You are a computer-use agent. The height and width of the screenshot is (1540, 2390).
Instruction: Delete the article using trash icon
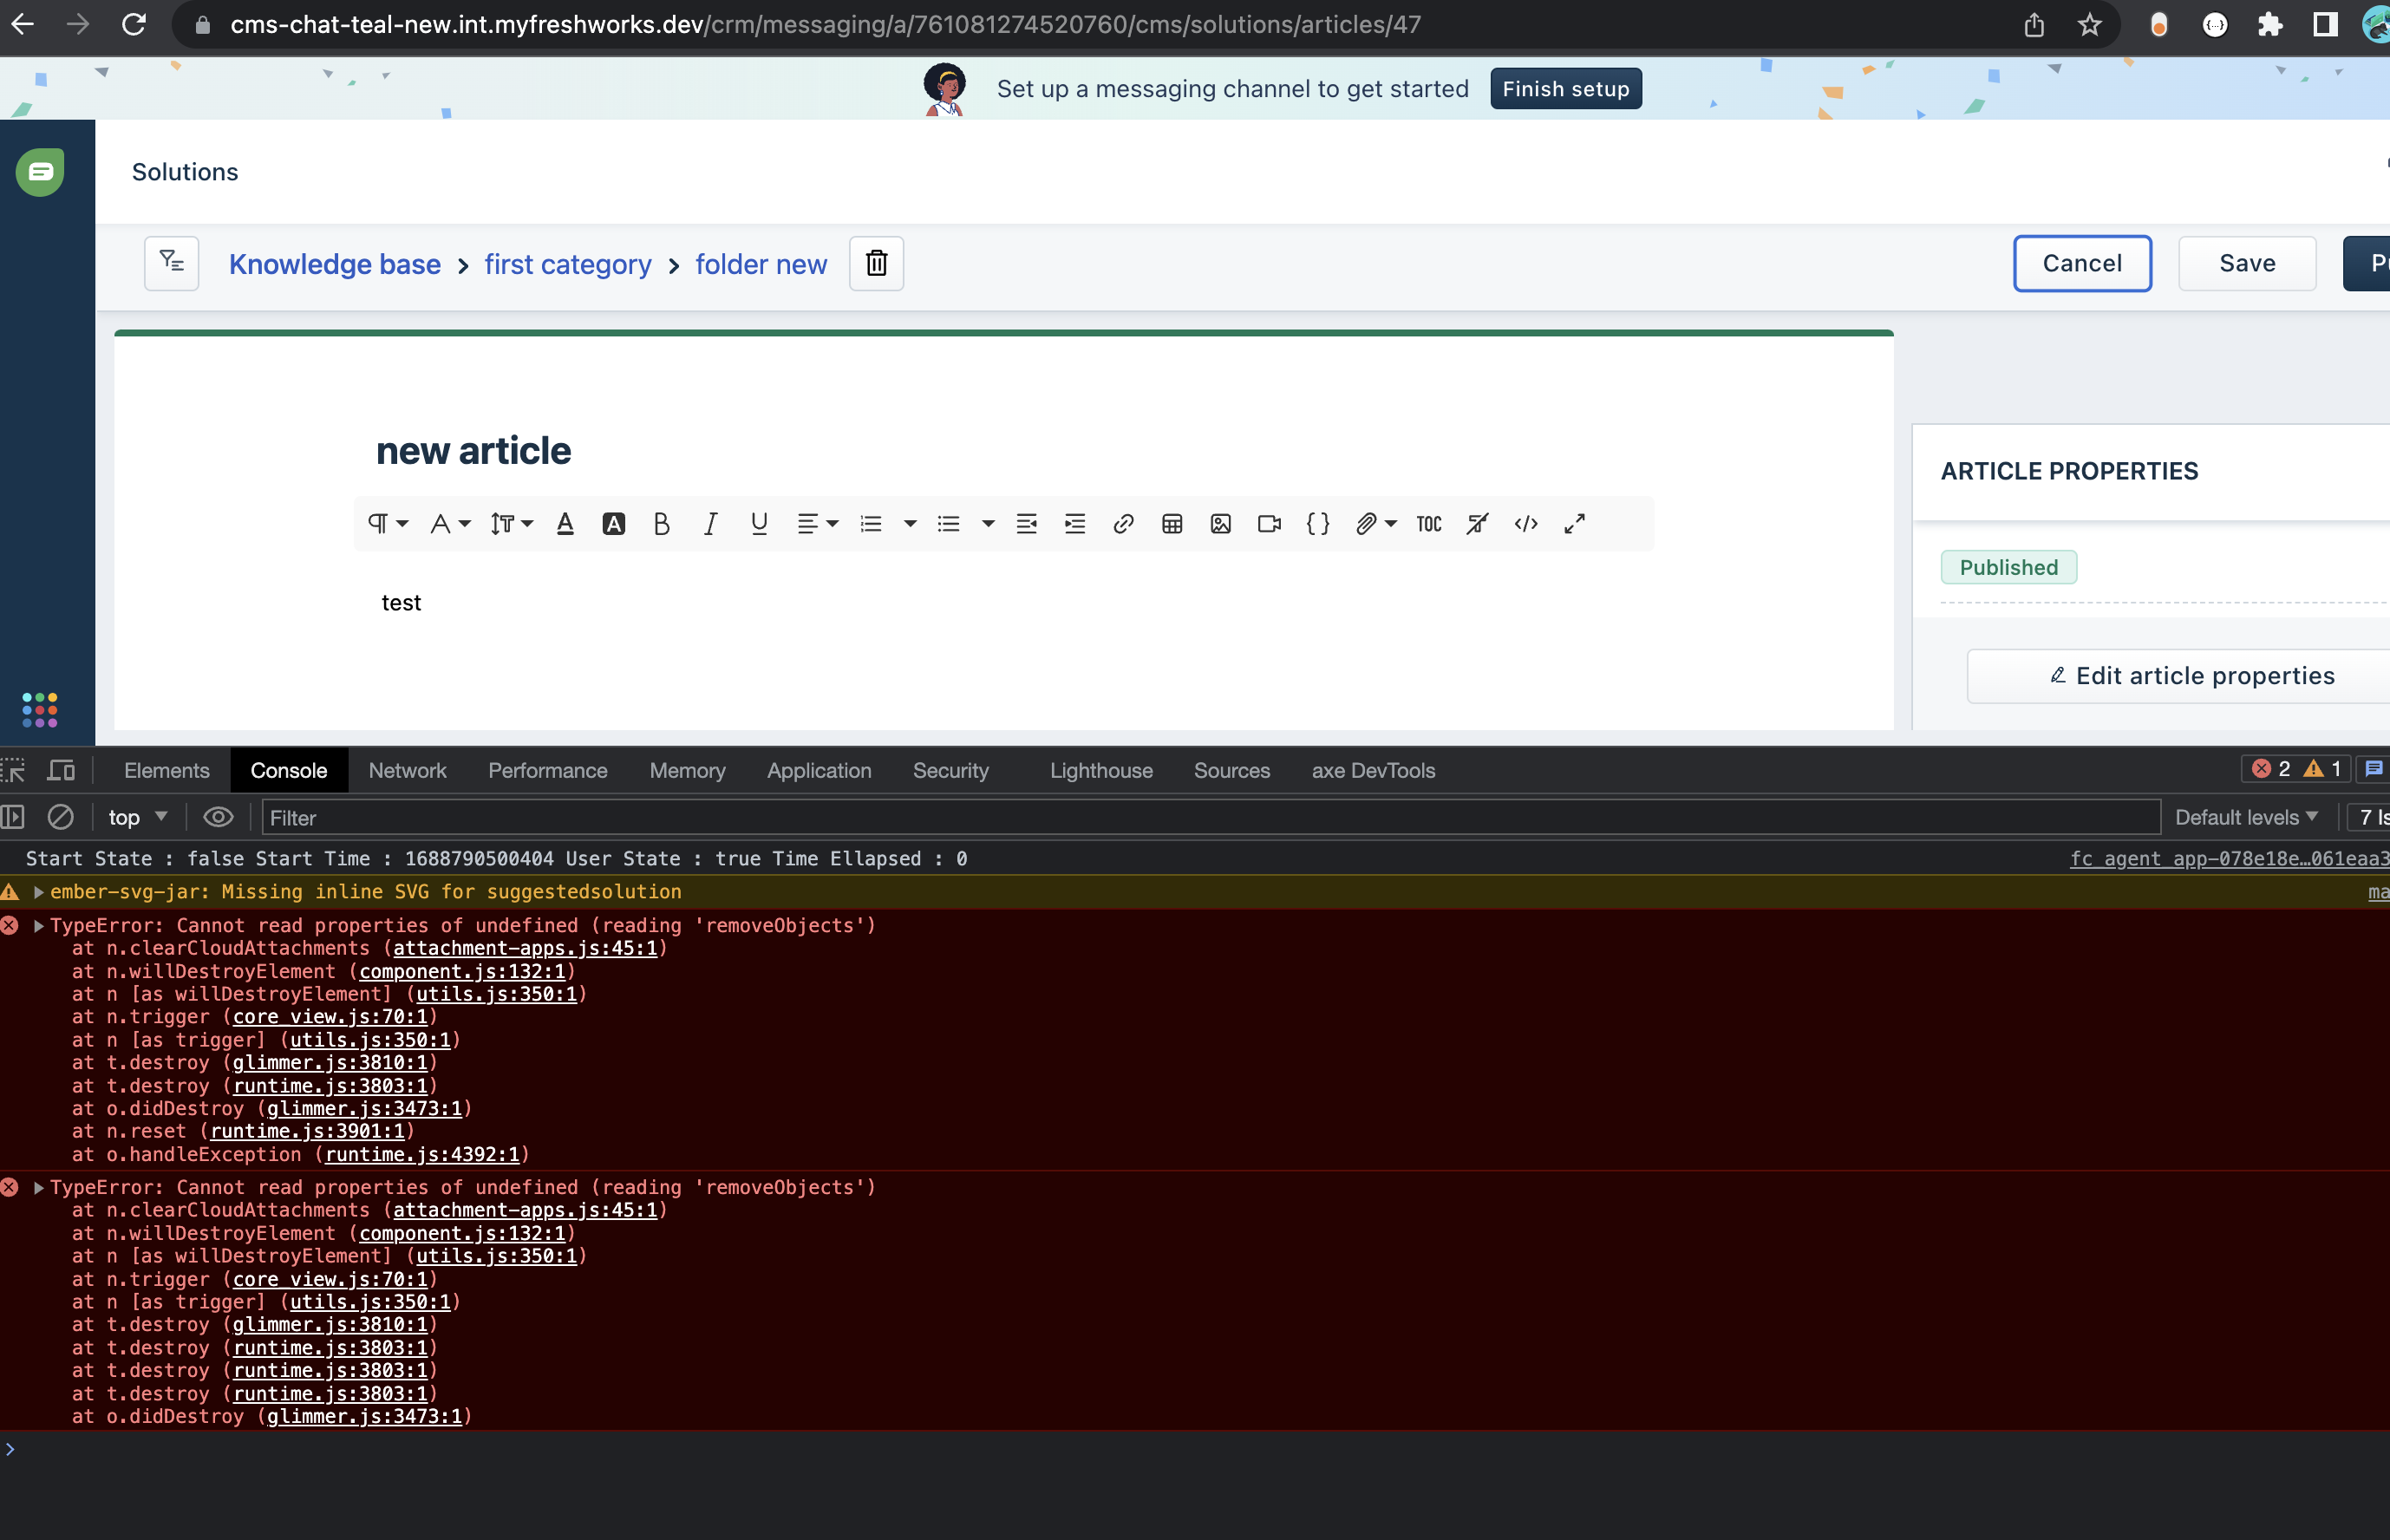pyautogui.click(x=876, y=264)
